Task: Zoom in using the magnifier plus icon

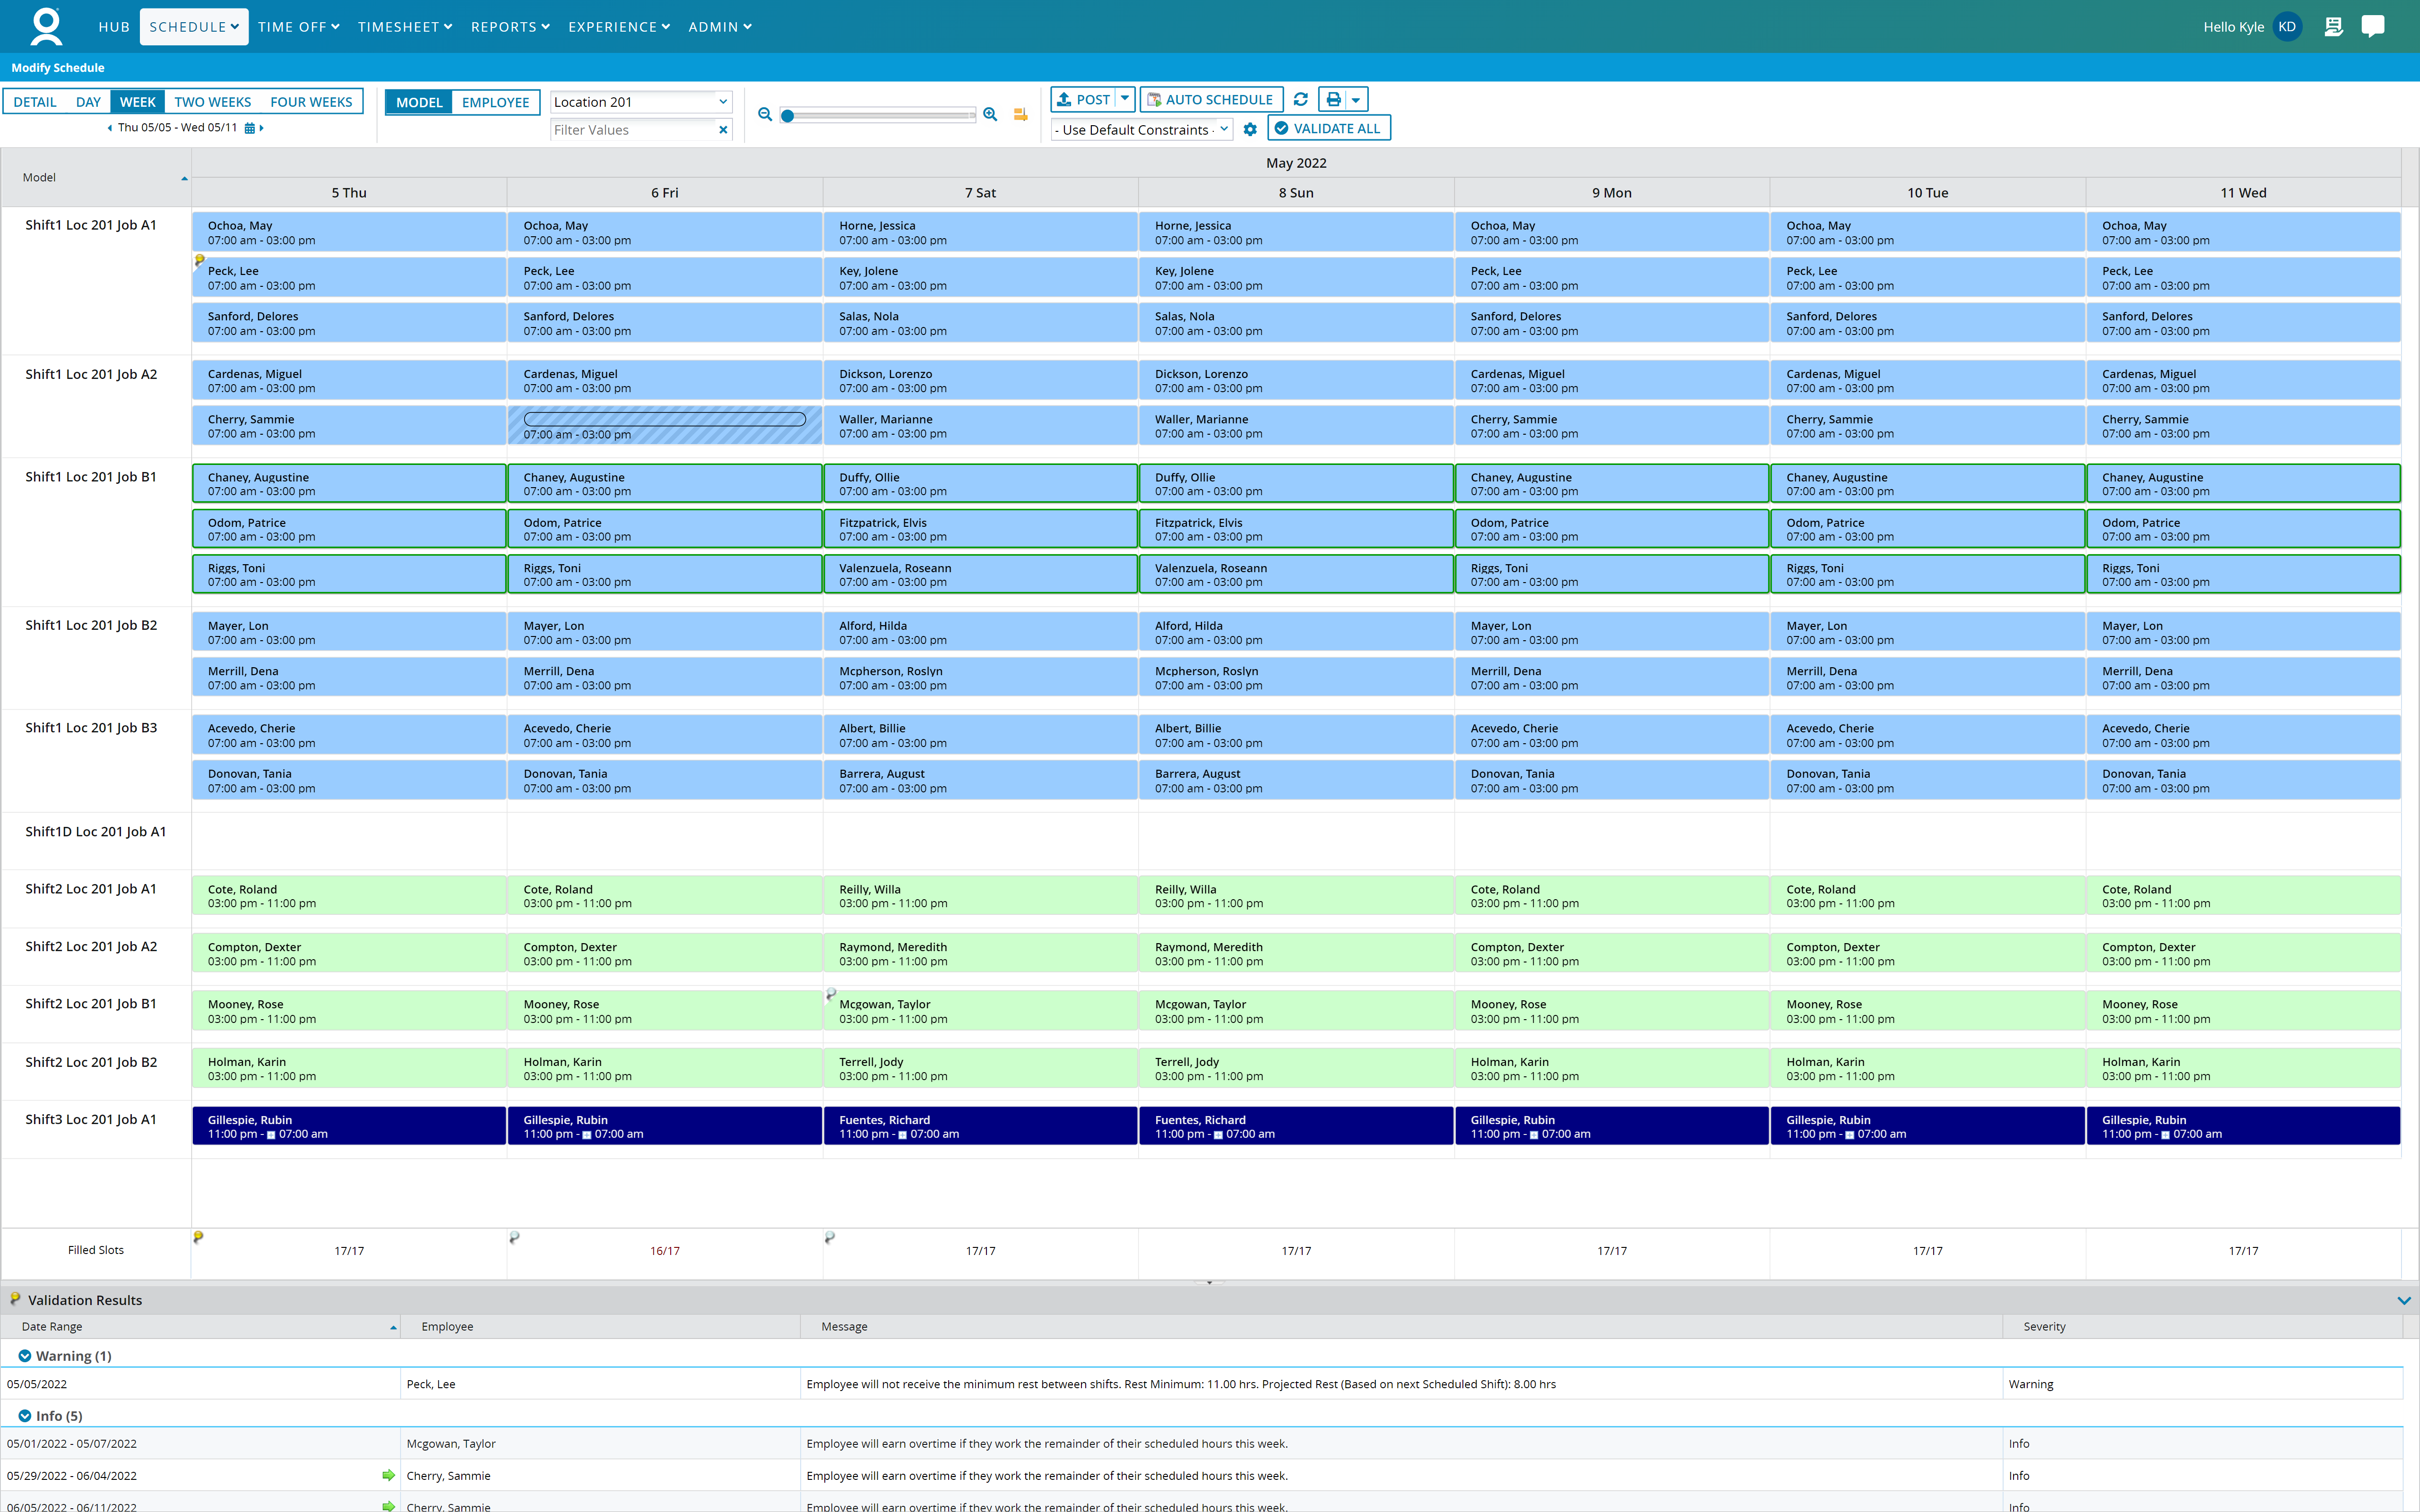Action: pyautogui.click(x=990, y=114)
